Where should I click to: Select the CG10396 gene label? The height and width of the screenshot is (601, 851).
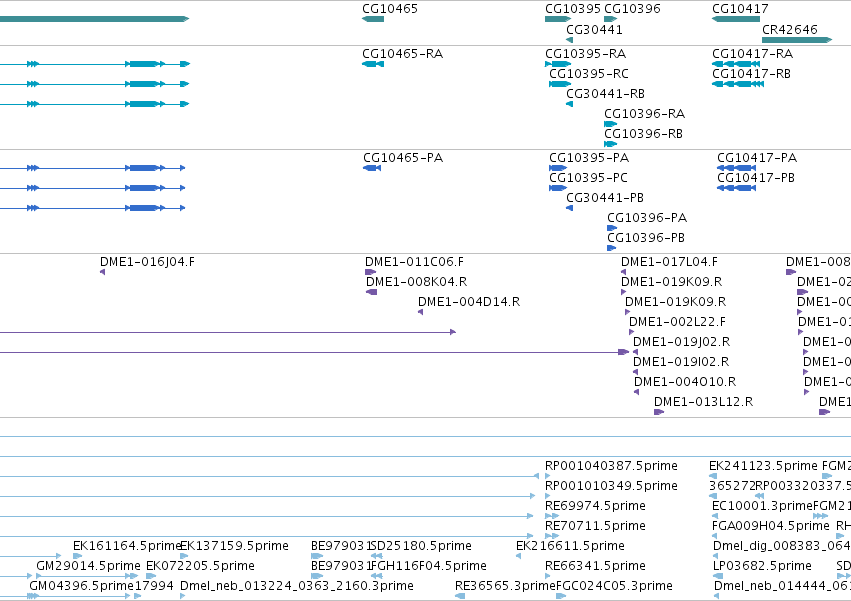point(632,9)
